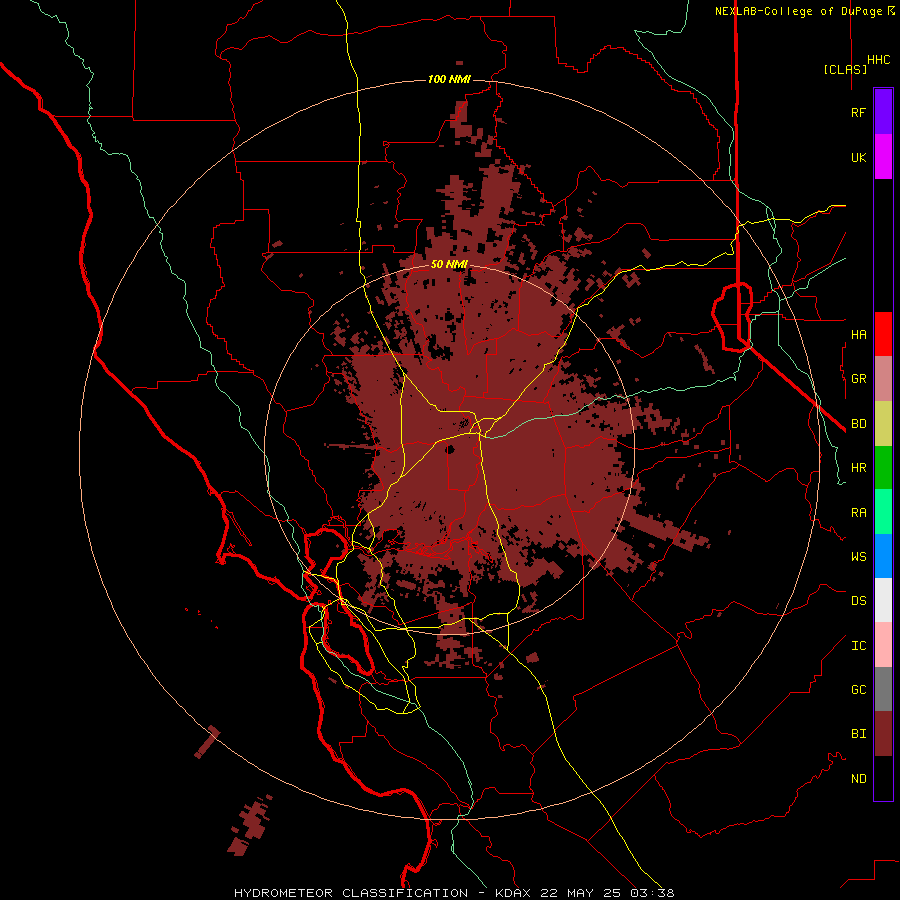Click the 'NEXLAB-College of DuPage' credit text

point(798,11)
